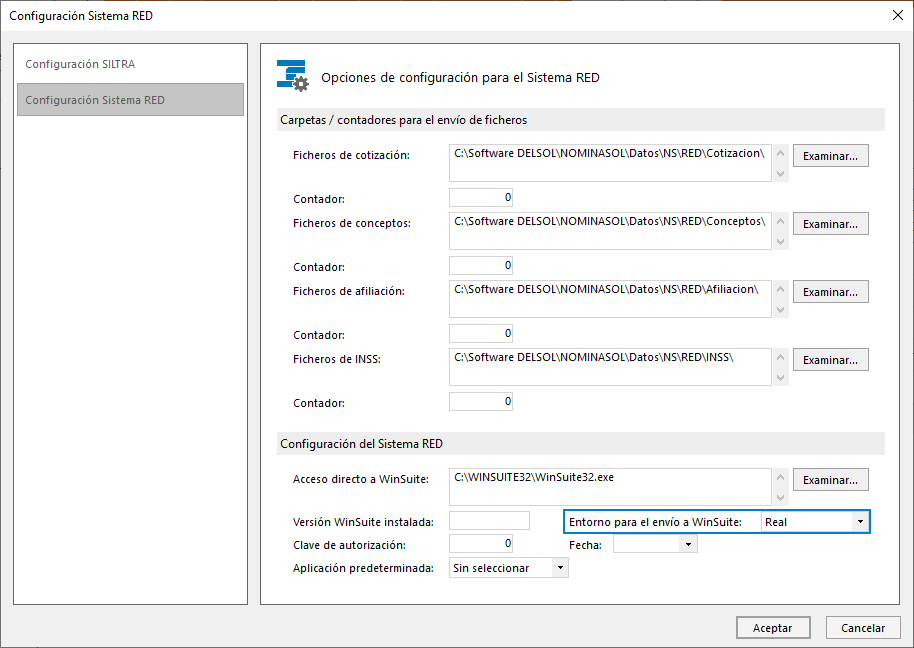Click the Sistema RED configuration gear icon
The image size is (914, 648).
click(293, 76)
